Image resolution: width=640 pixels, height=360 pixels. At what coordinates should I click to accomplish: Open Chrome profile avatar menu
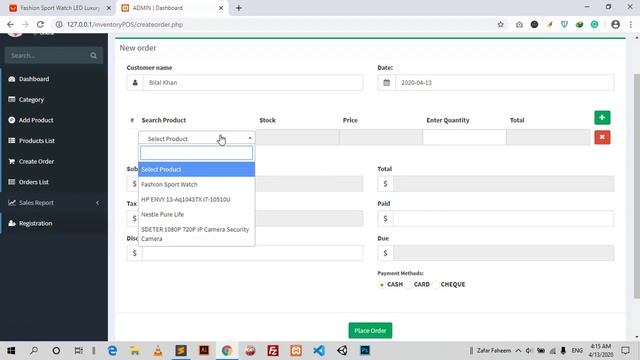[x=616, y=24]
